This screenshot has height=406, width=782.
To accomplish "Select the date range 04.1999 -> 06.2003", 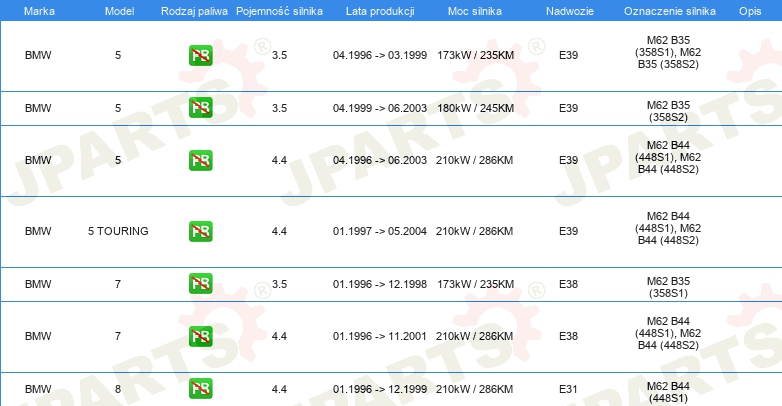I will (x=380, y=108).
